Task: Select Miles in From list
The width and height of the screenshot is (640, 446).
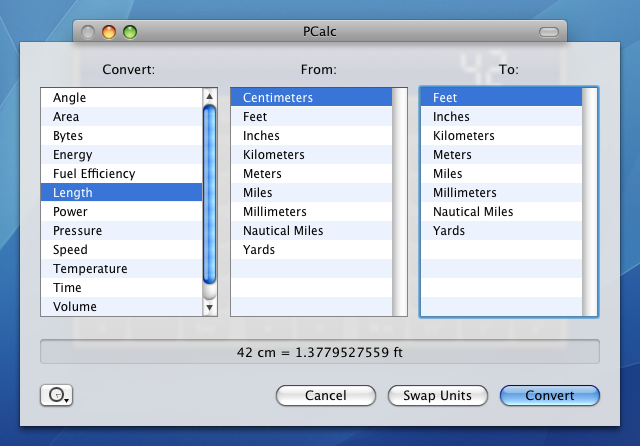Action: point(311,193)
